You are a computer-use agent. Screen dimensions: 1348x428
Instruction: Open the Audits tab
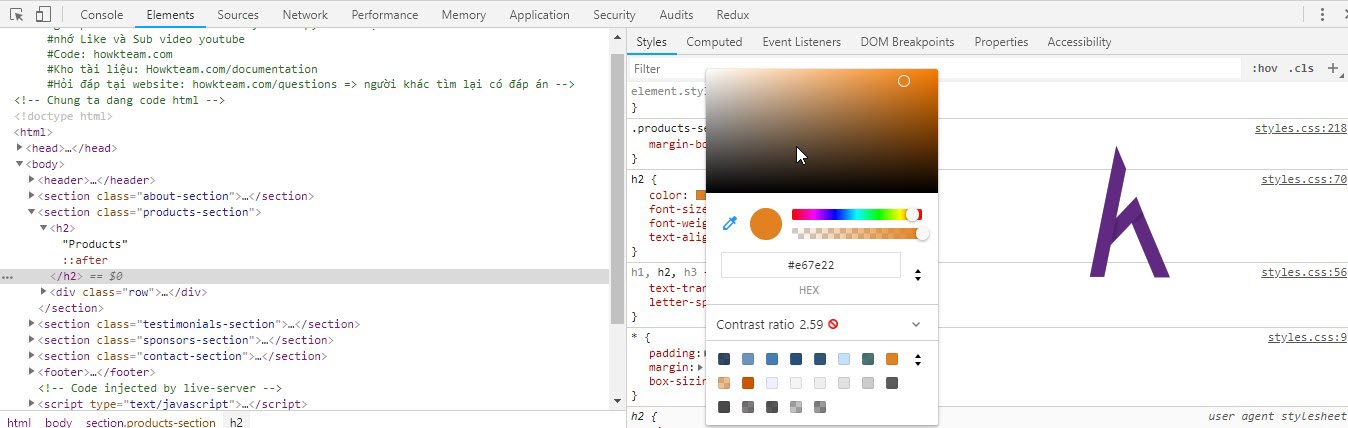coord(676,15)
